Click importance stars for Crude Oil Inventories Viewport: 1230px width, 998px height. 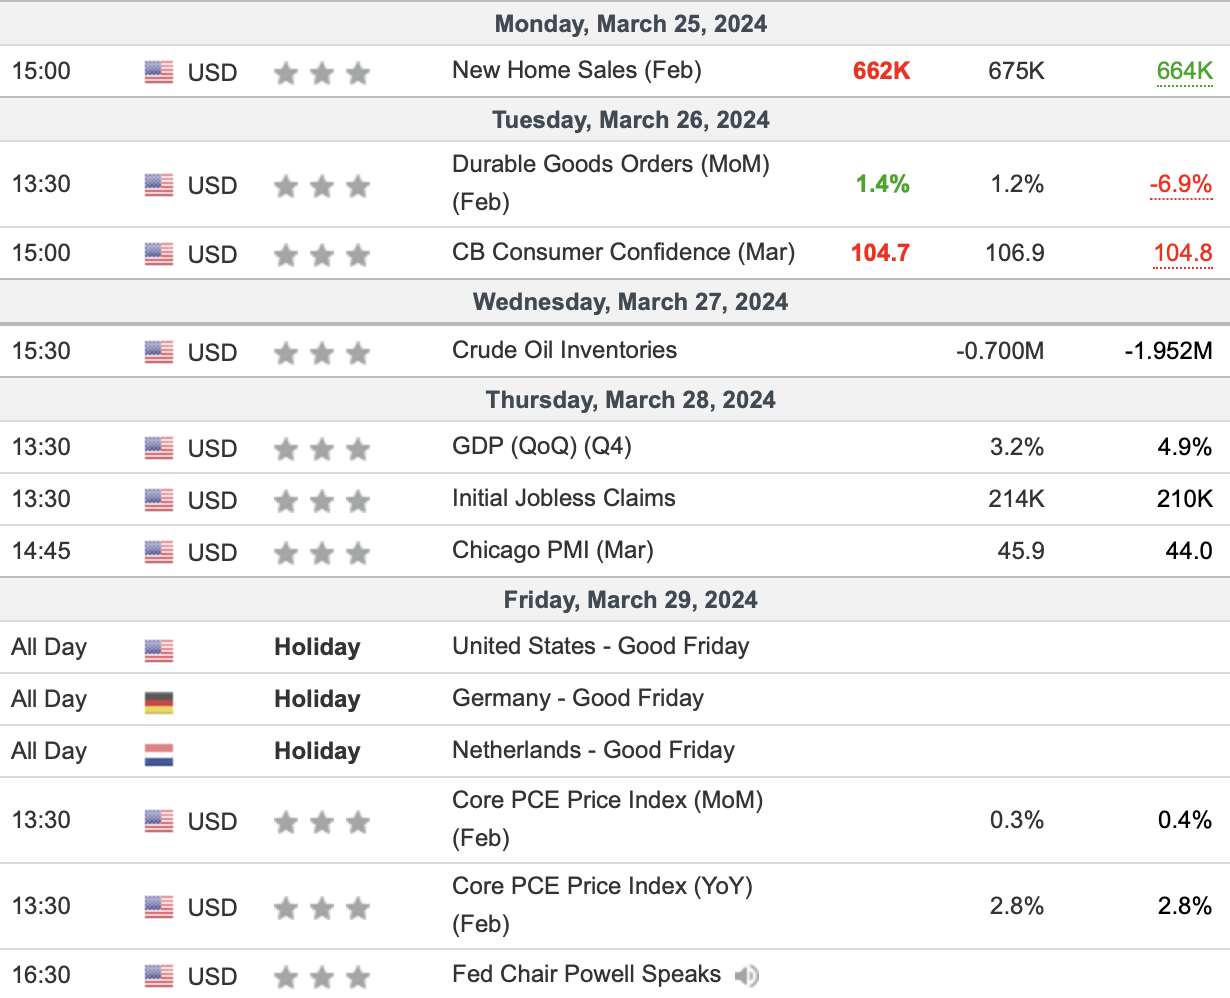(322, 353)
